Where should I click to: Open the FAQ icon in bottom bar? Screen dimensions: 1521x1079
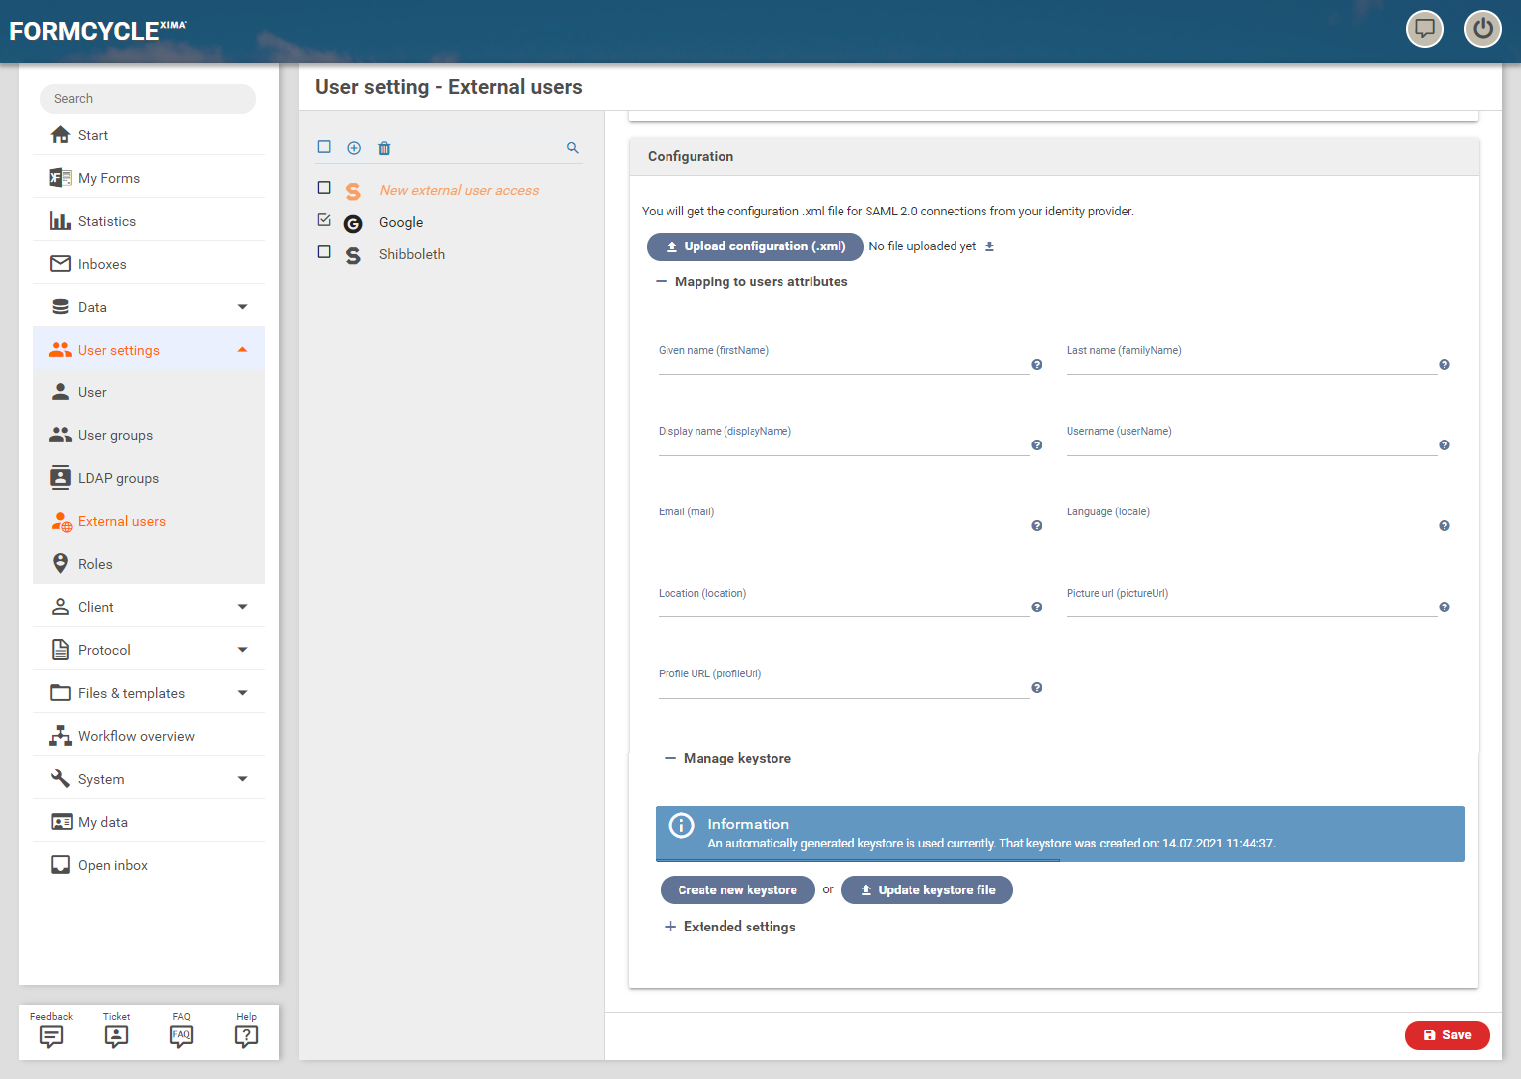tap(181, 1036)
